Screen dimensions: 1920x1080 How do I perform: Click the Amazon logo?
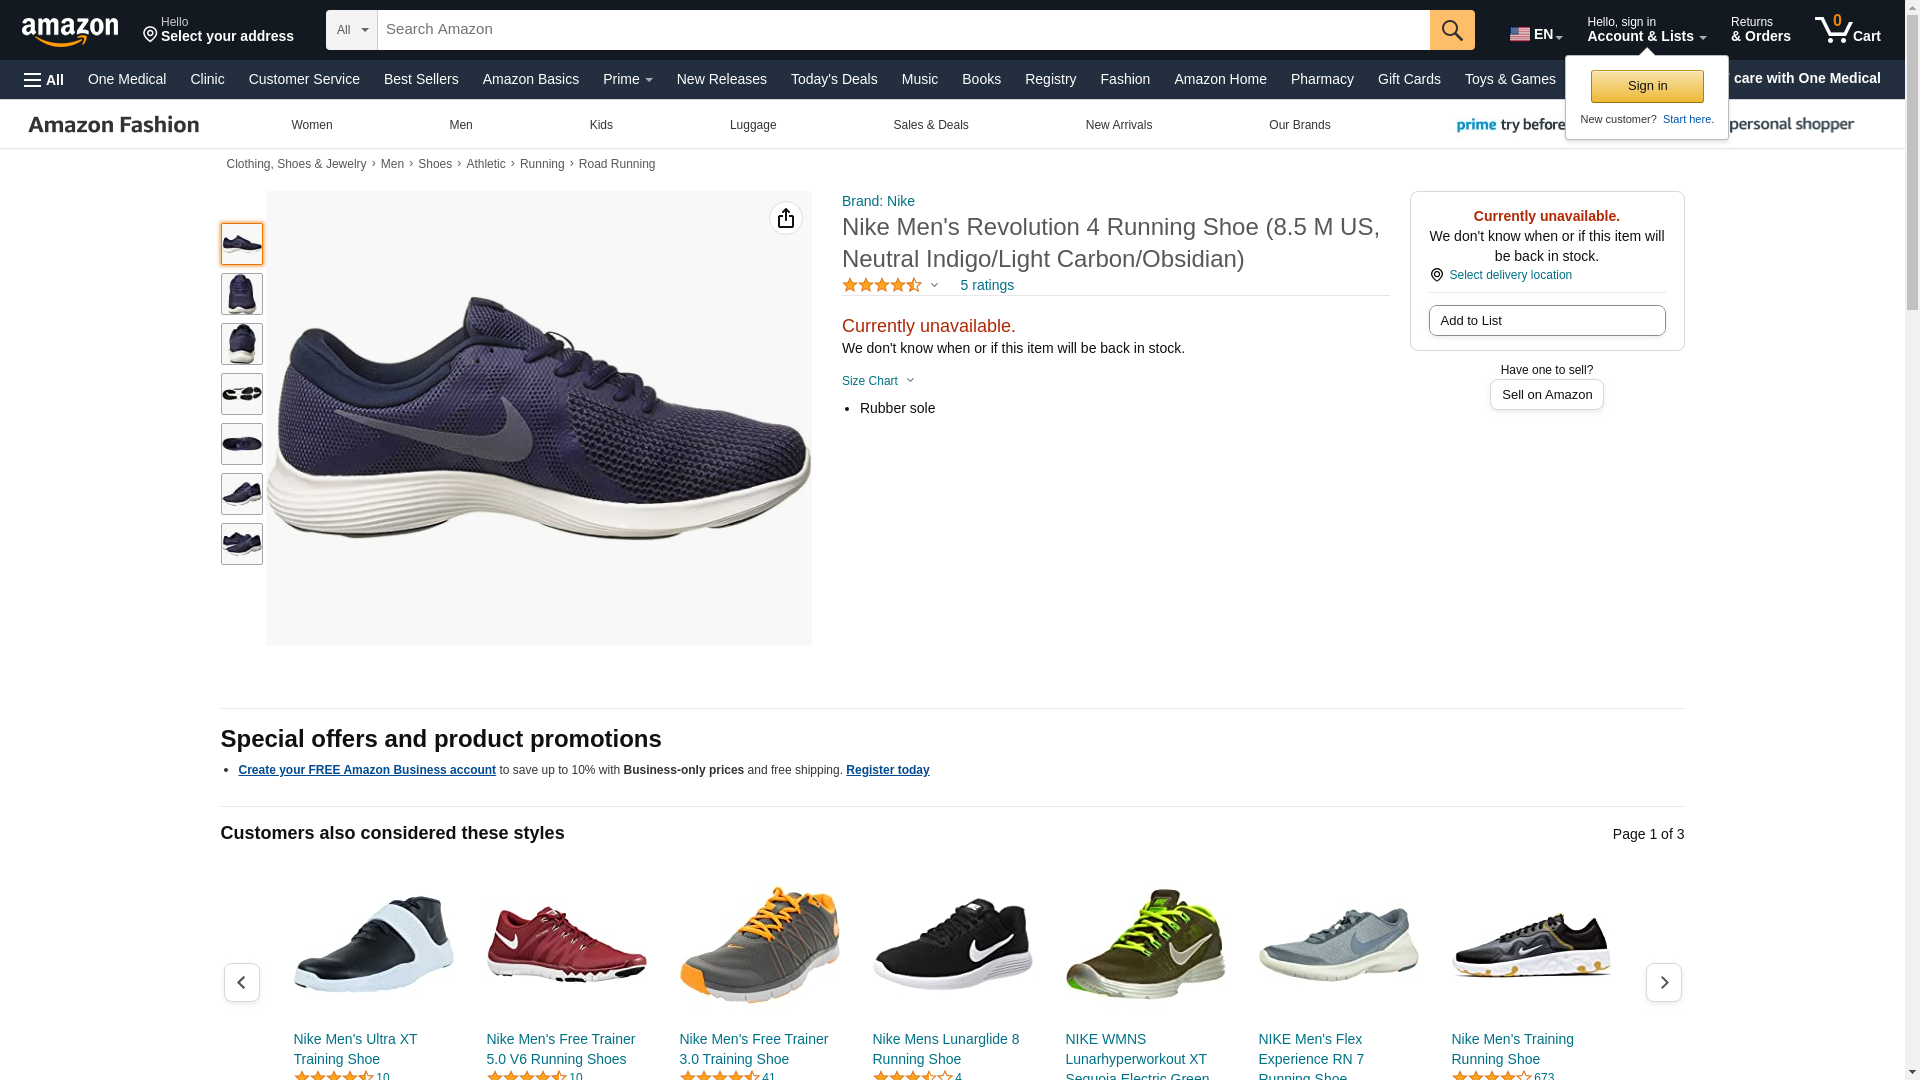pyautogui.click(x=70, y=31)
